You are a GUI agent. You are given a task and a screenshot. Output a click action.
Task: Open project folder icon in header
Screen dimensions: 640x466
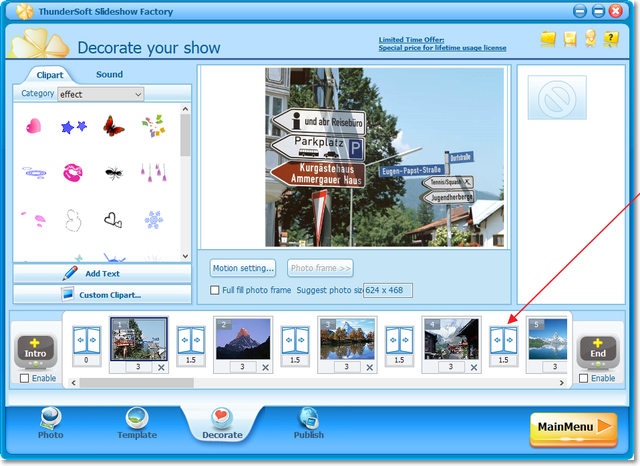(x=548, y=39)
